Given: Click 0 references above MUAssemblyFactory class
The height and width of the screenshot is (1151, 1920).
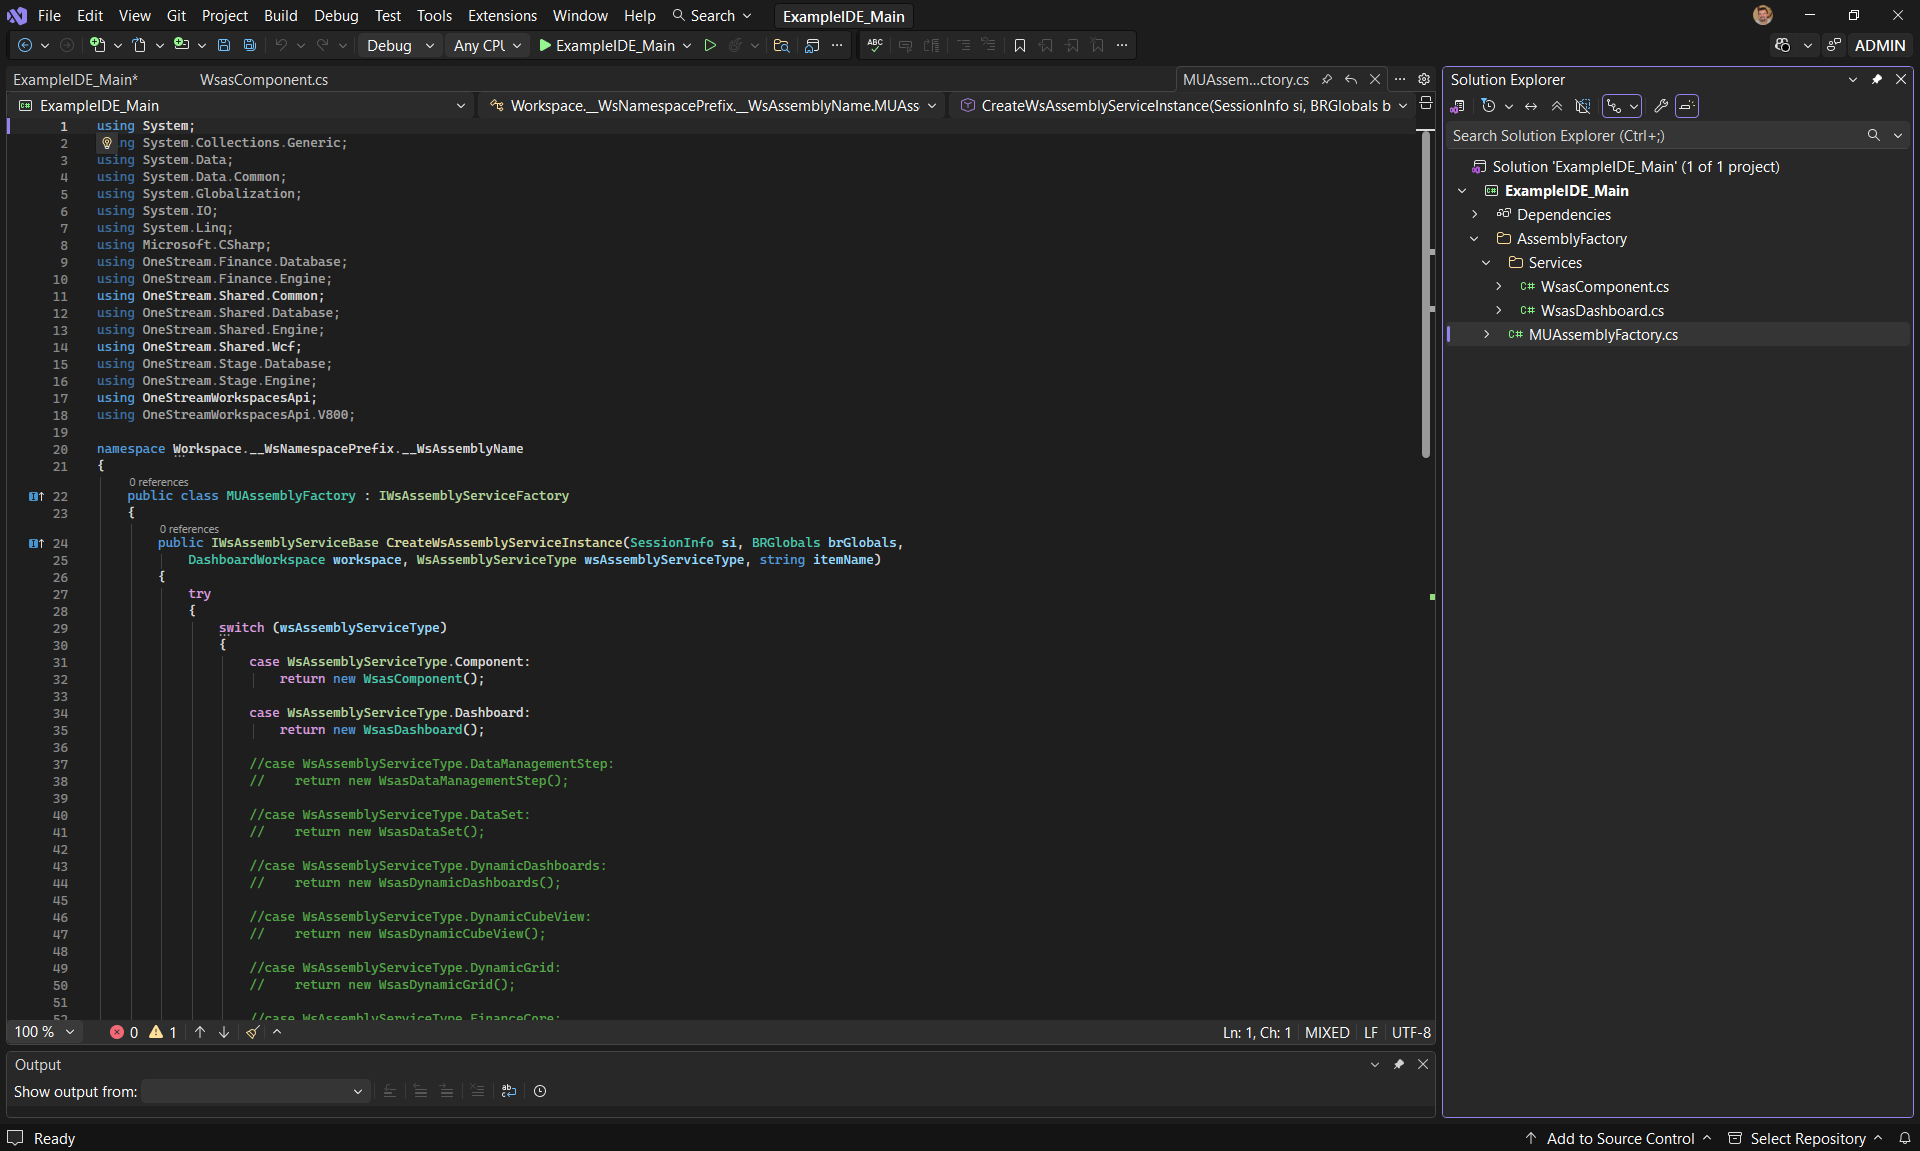Looking at the screenshot, I should tap(158, 482).
